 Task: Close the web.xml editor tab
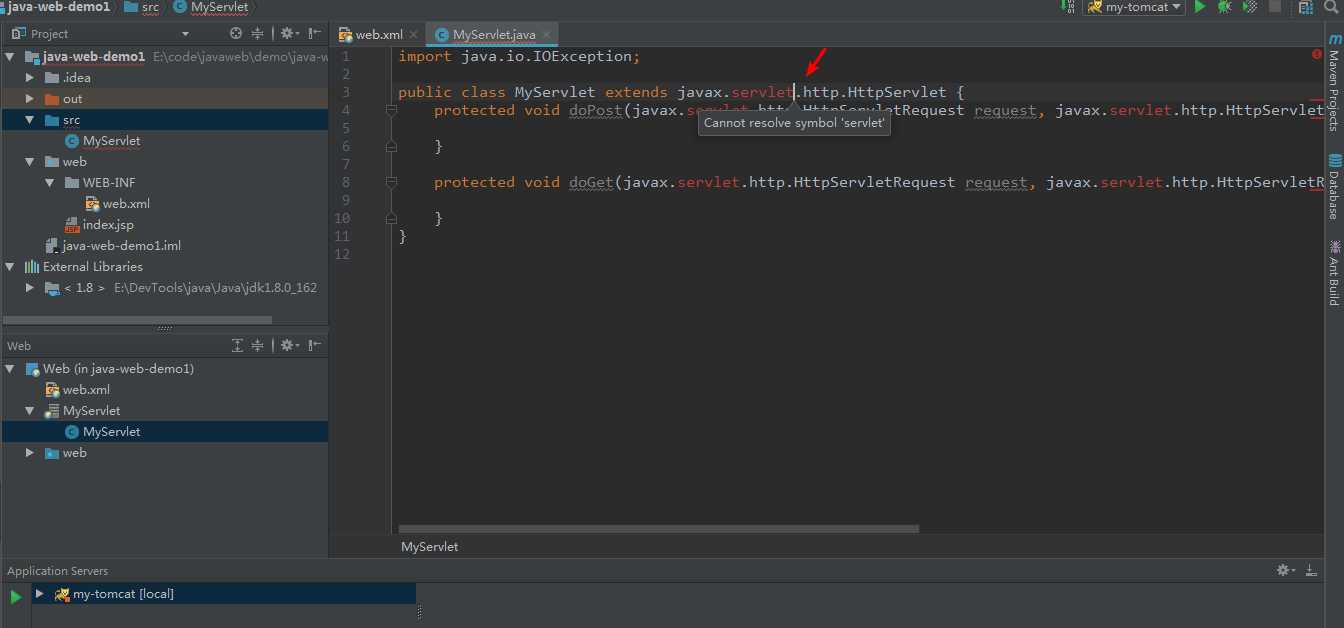[414, 35]
